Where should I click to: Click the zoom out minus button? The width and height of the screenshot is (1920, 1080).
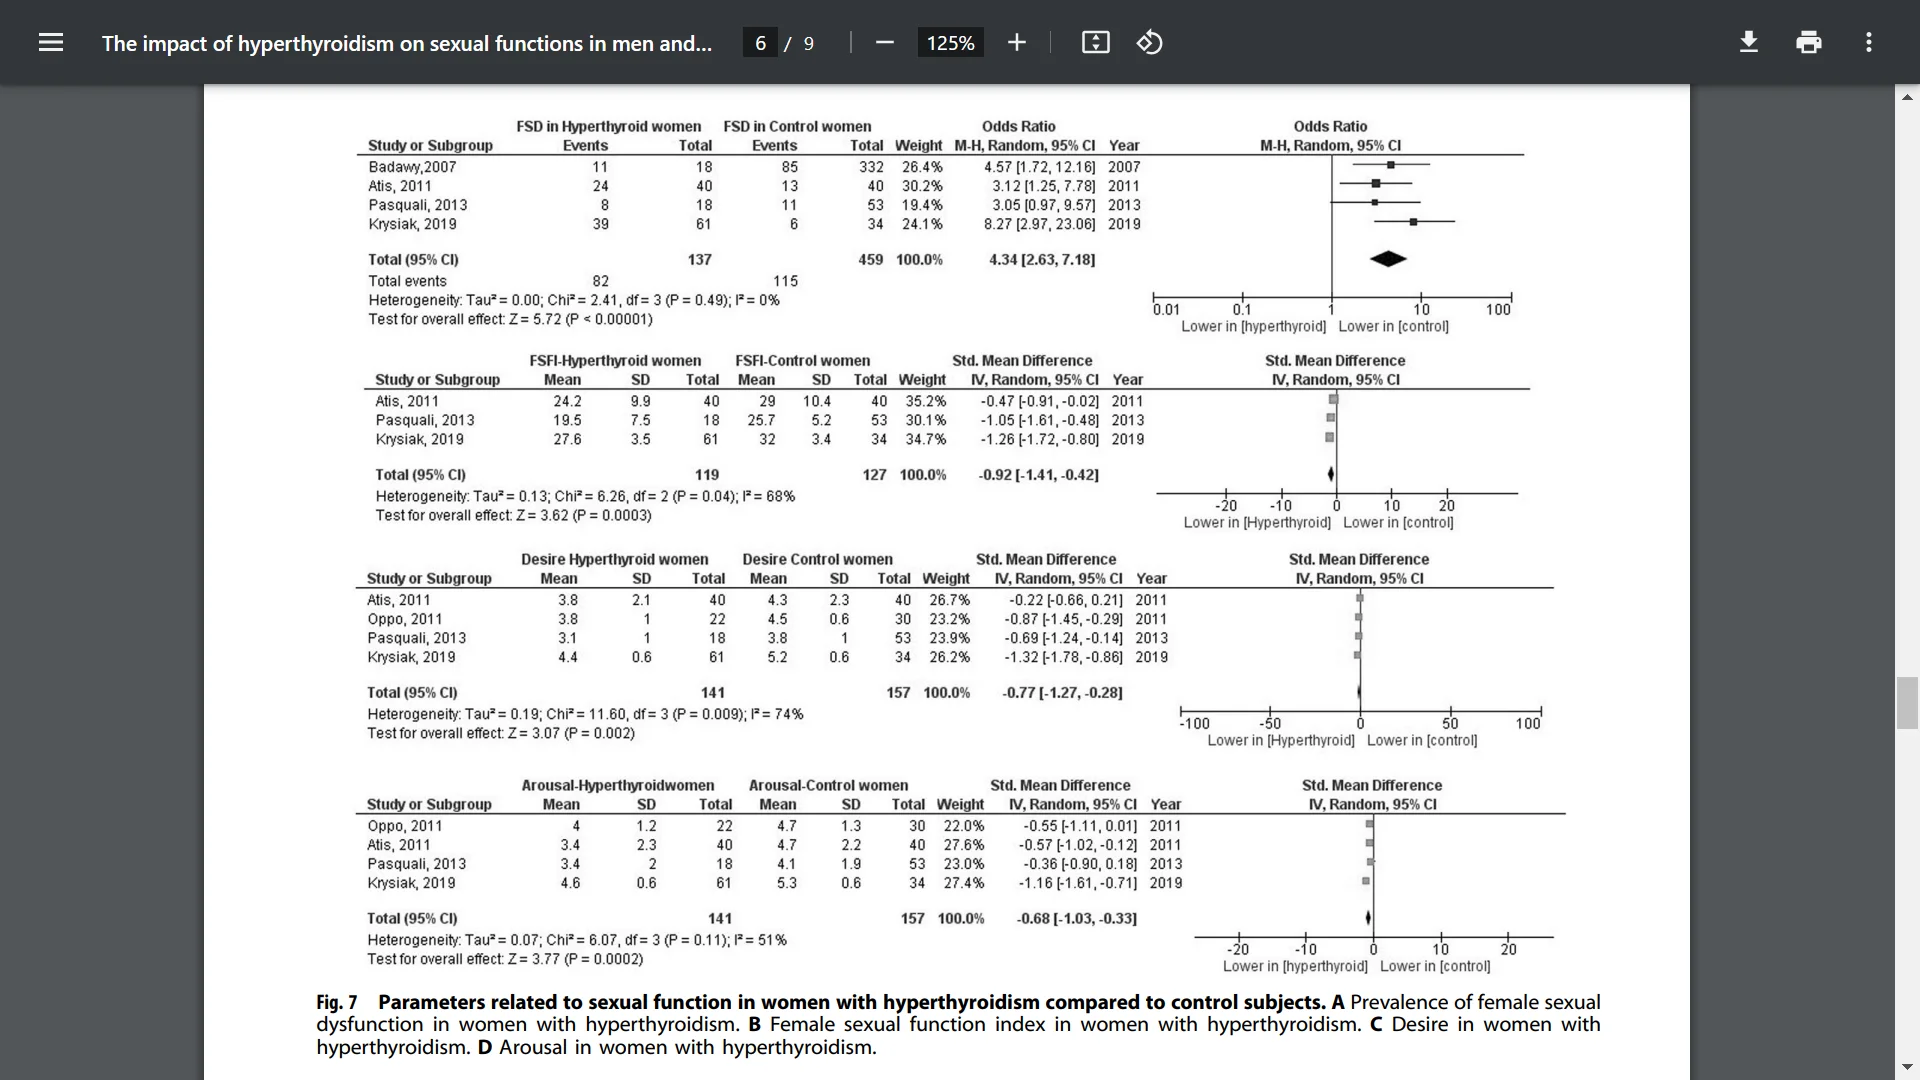[884, 42]
